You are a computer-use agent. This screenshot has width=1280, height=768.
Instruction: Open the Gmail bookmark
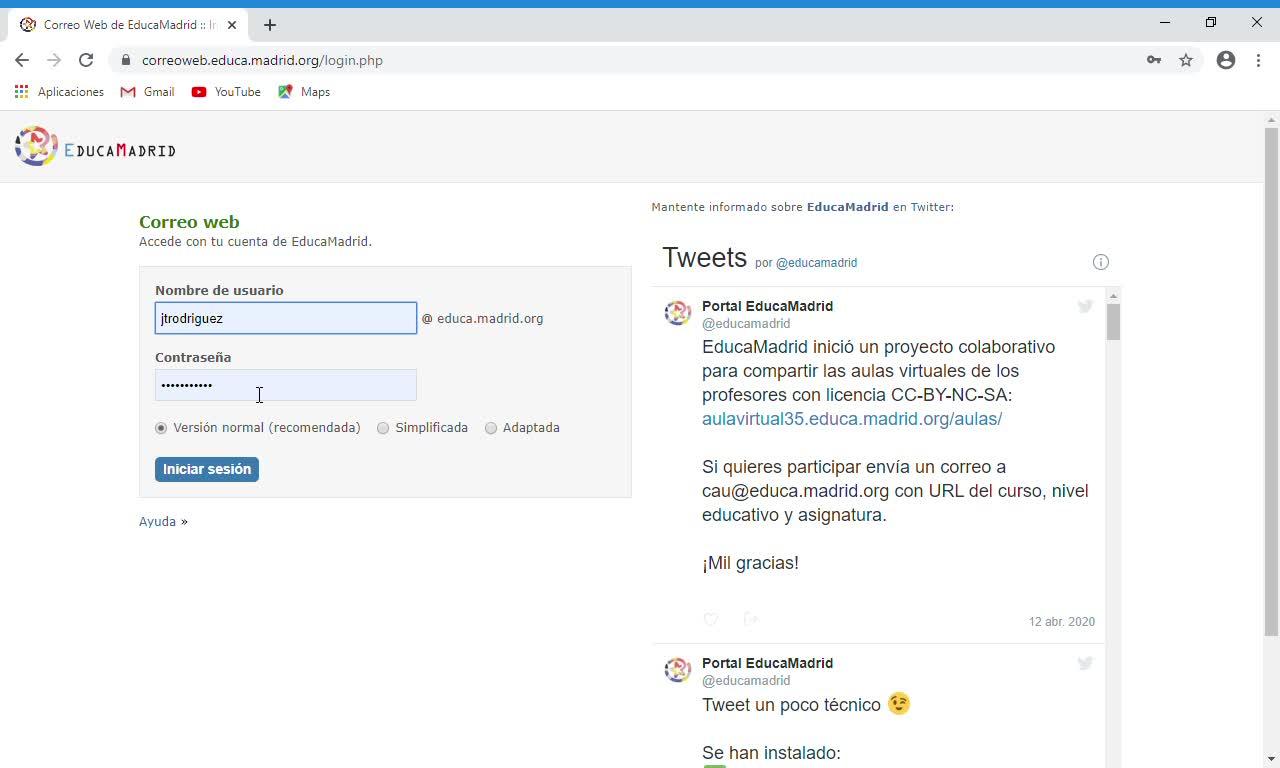[147, 92]
